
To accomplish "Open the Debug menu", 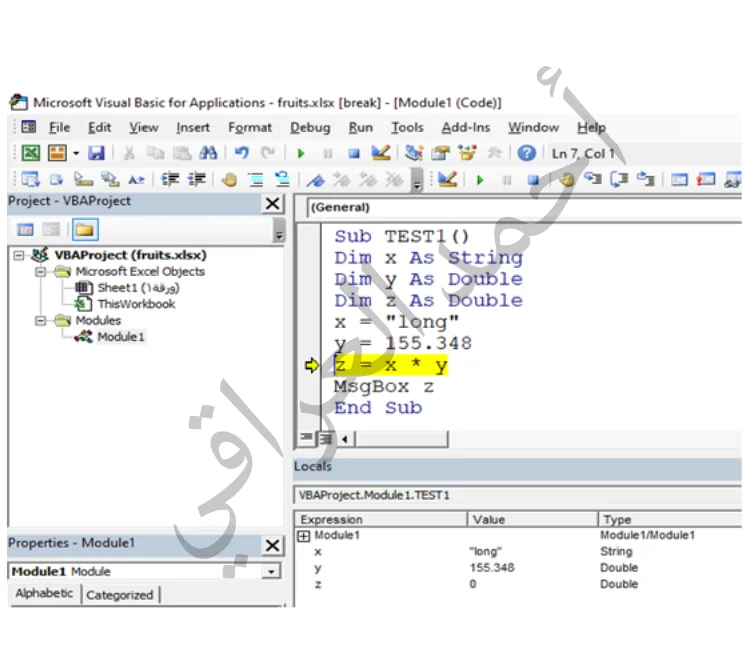I will click(x=310, y=127).
